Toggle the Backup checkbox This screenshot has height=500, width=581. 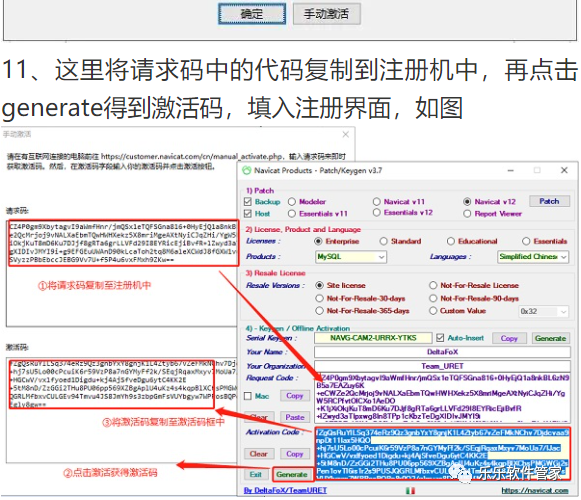click(248, 202)
